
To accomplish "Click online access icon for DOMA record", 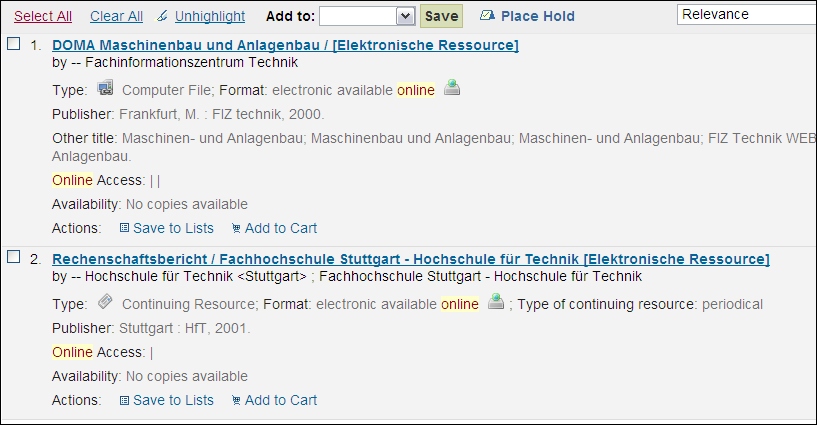I will (x=452, y=89).
